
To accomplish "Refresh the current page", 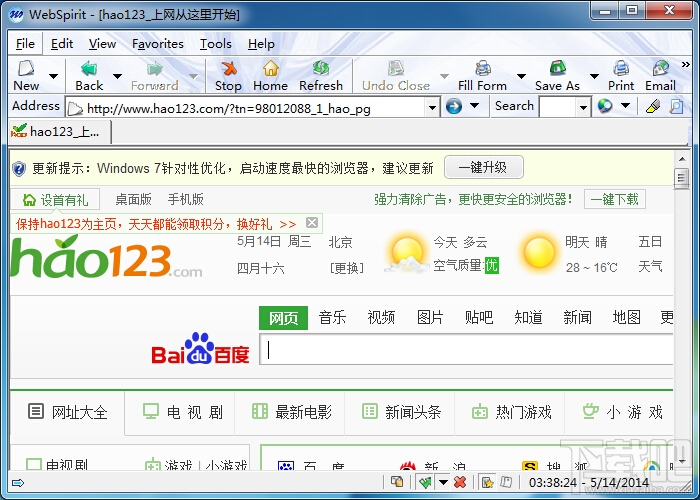I will [321, 68].
